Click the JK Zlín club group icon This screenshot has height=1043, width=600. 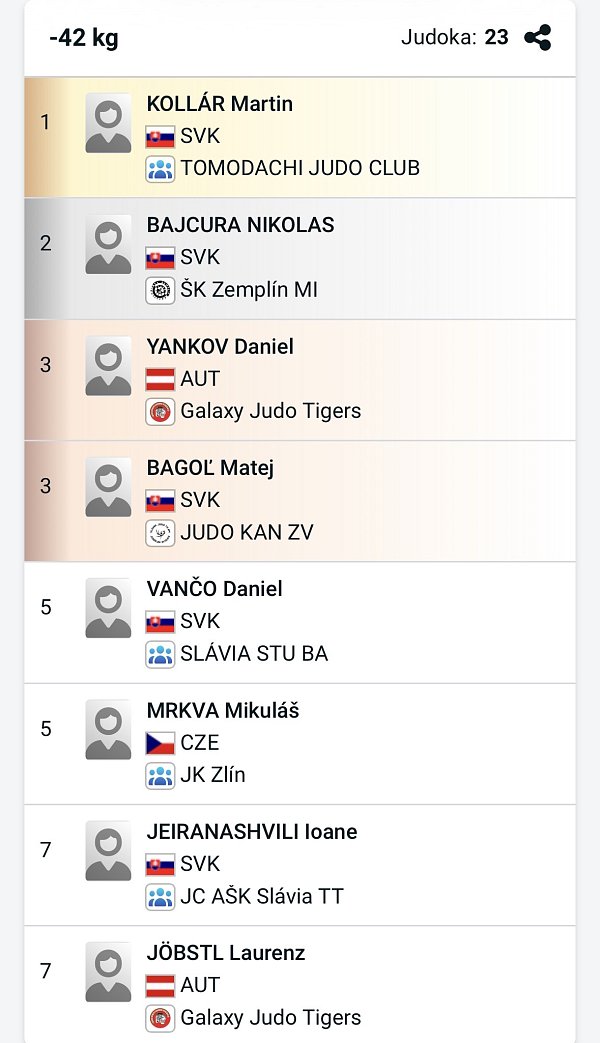pyautogui.click(x=160, y=775)
